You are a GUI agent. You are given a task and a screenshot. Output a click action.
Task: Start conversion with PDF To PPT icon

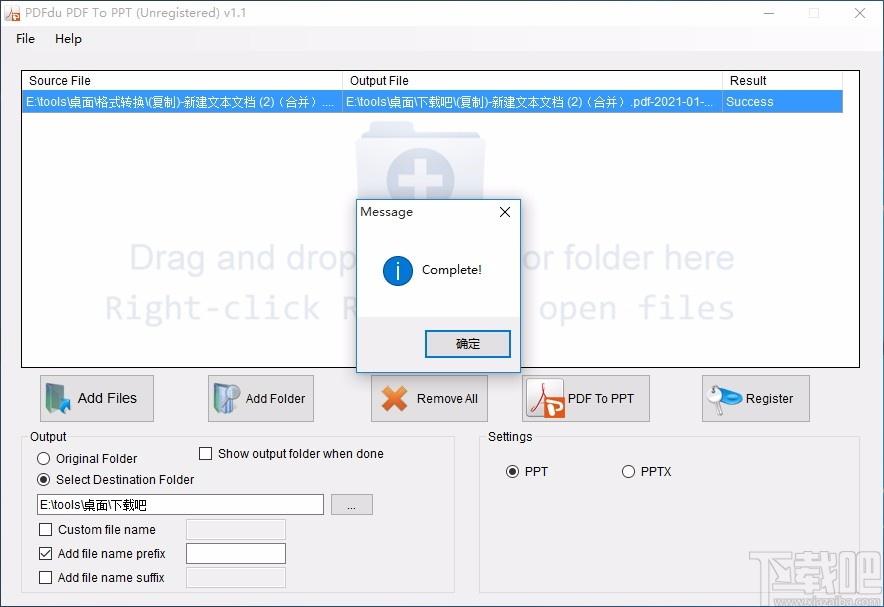[x=547, y=398]
